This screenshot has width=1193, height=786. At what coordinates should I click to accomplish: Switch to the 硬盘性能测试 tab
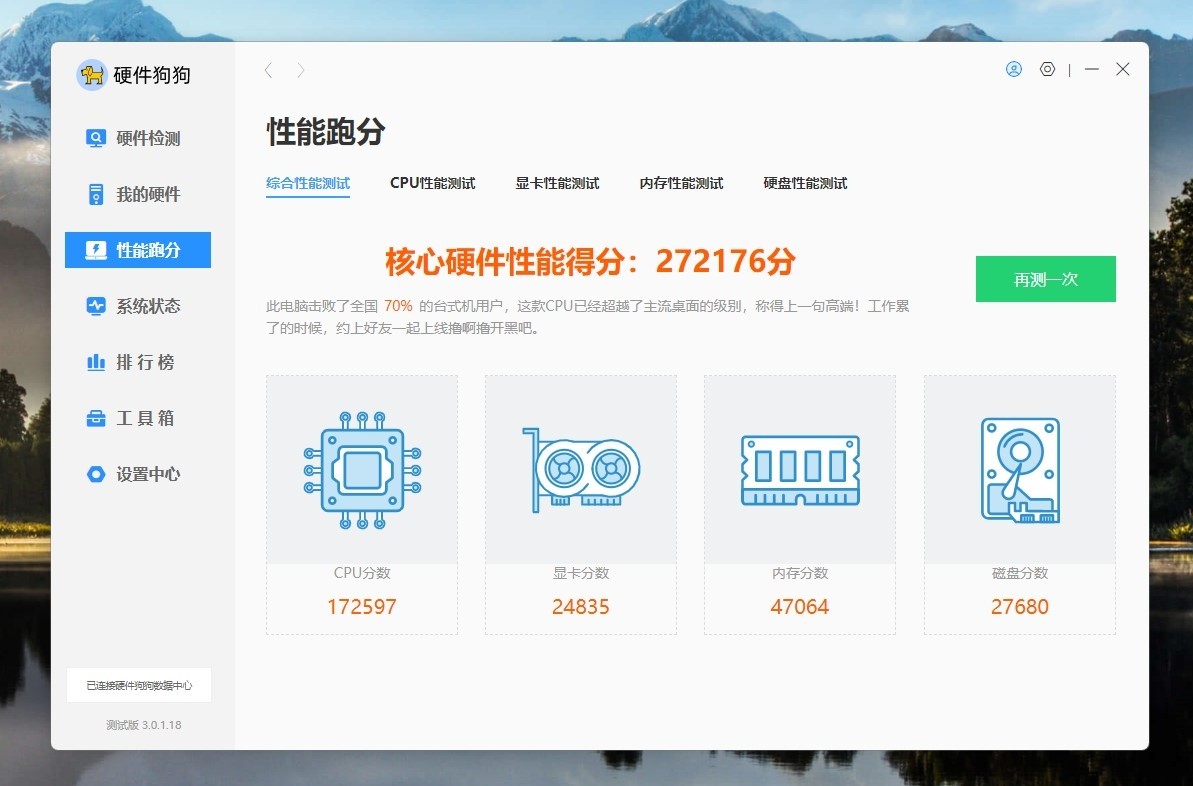pos(804,183)
